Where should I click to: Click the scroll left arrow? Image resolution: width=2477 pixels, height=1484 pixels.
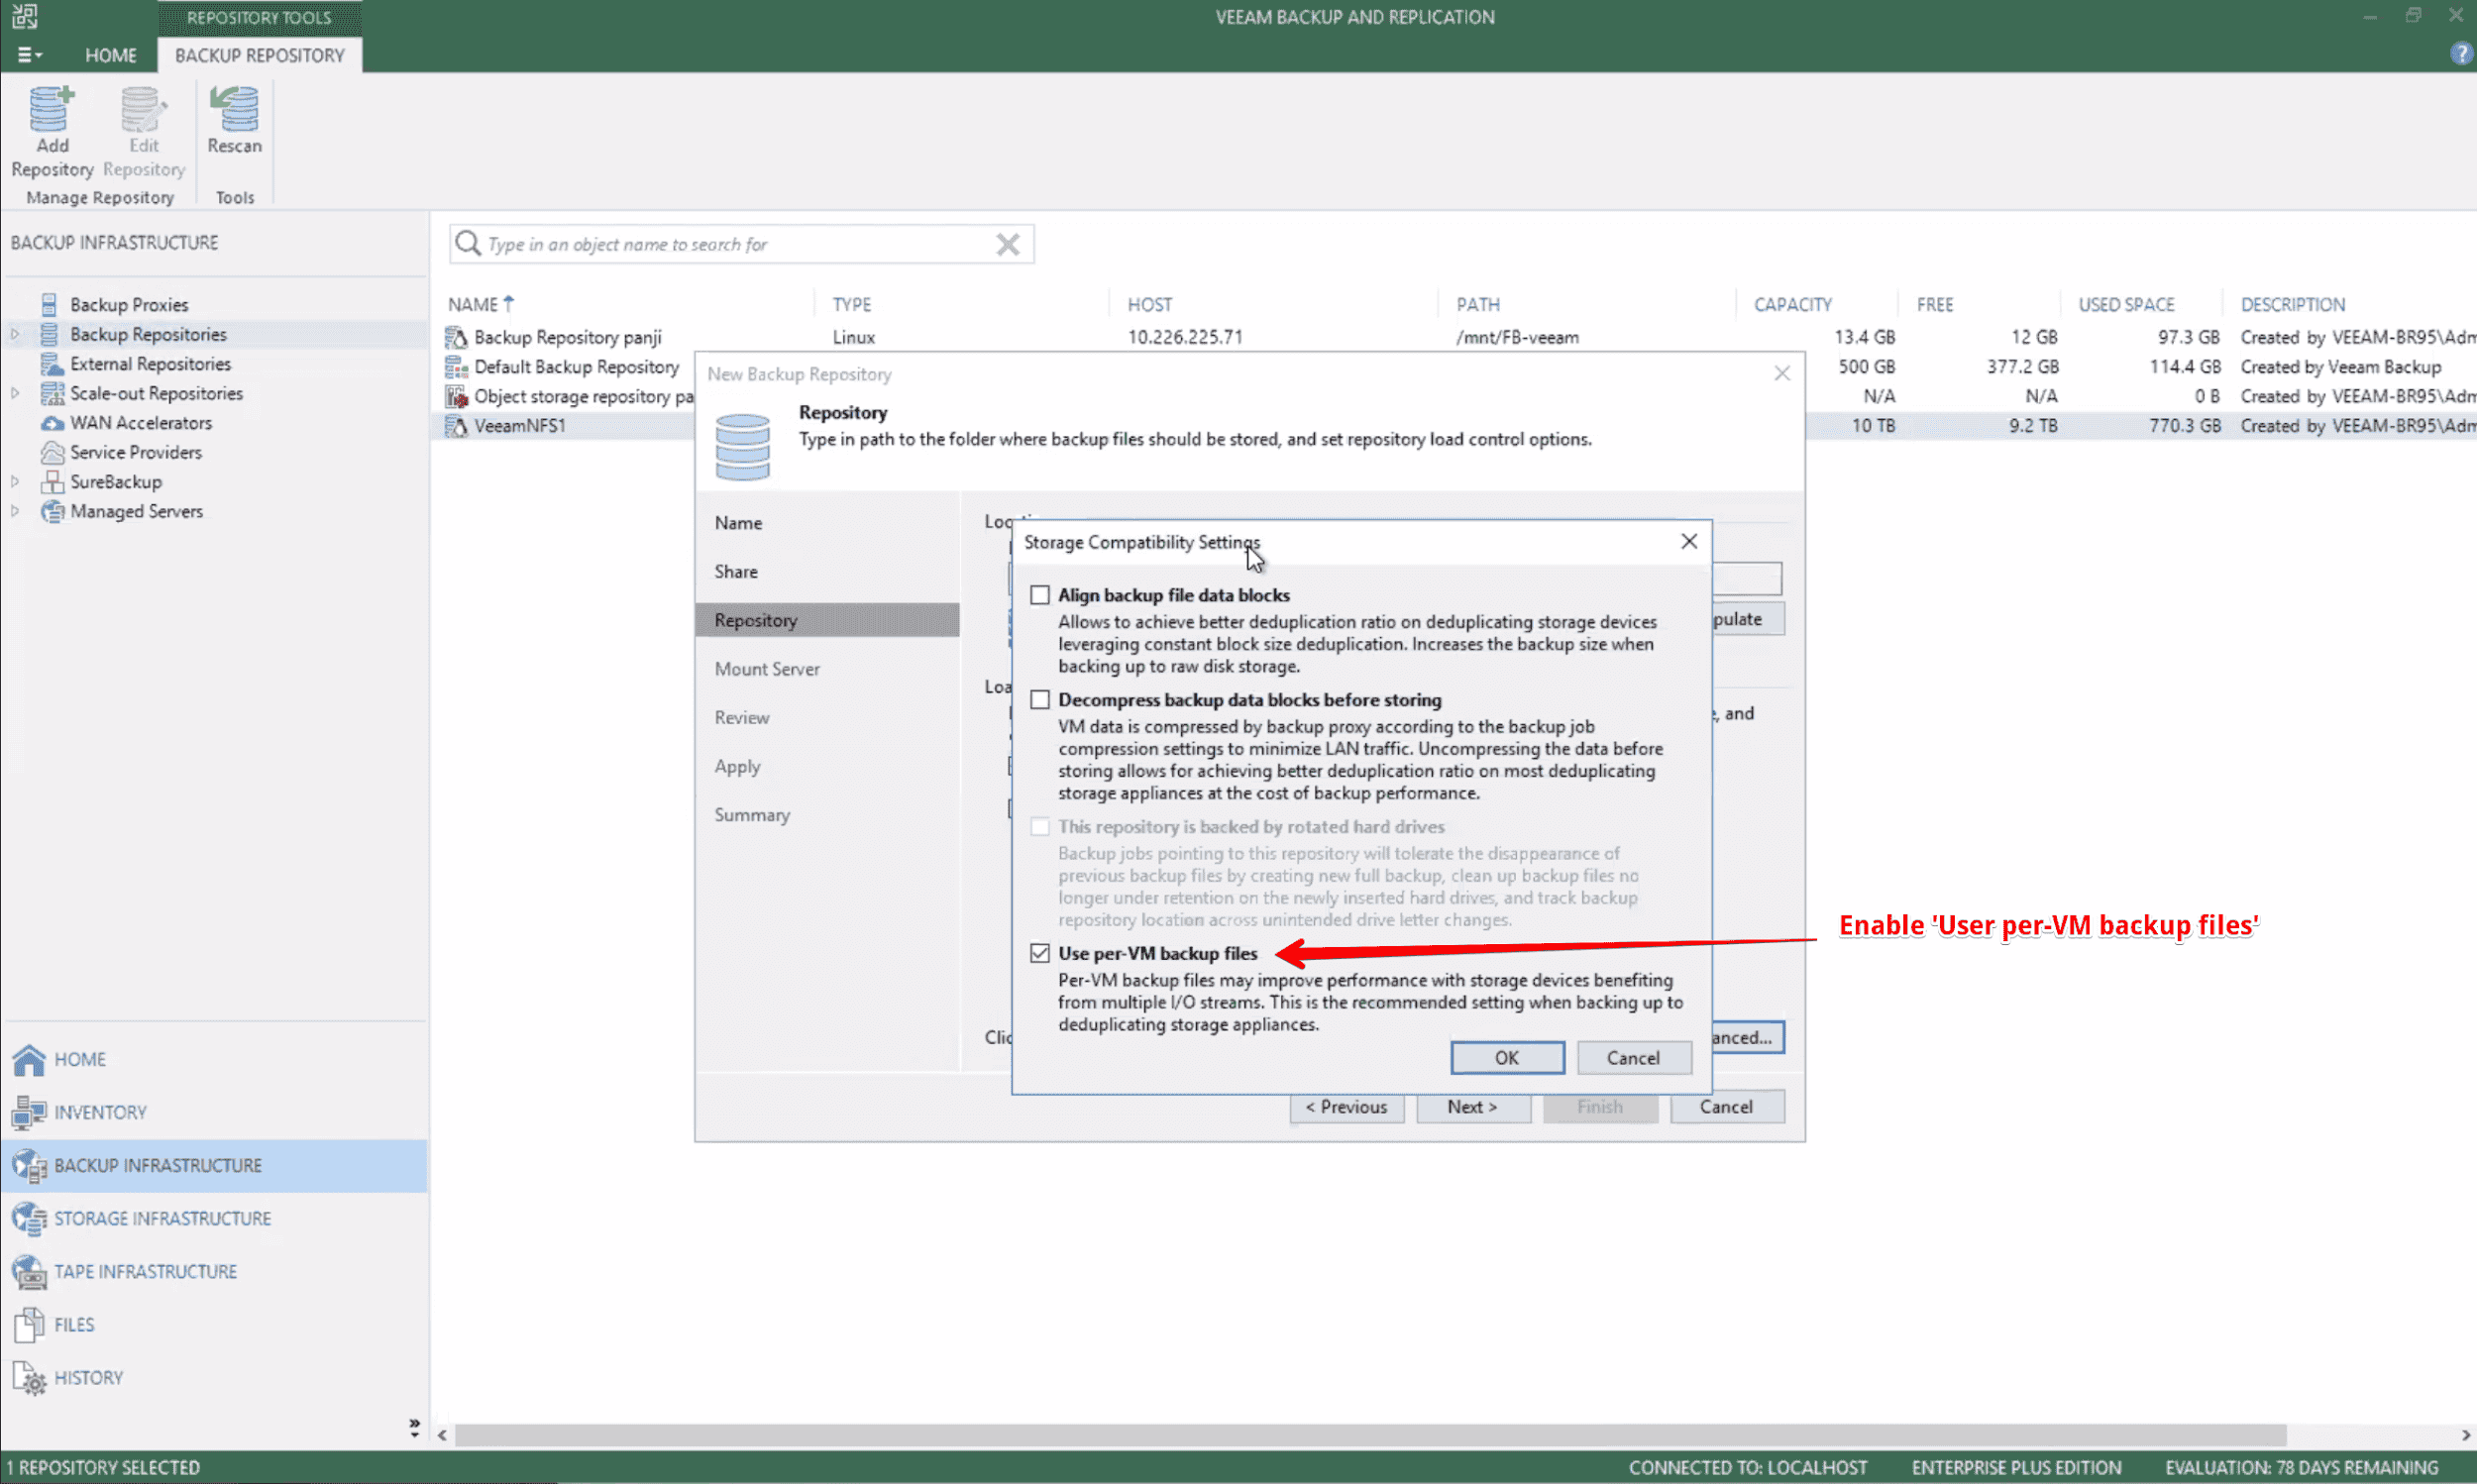coord(443,1435)
